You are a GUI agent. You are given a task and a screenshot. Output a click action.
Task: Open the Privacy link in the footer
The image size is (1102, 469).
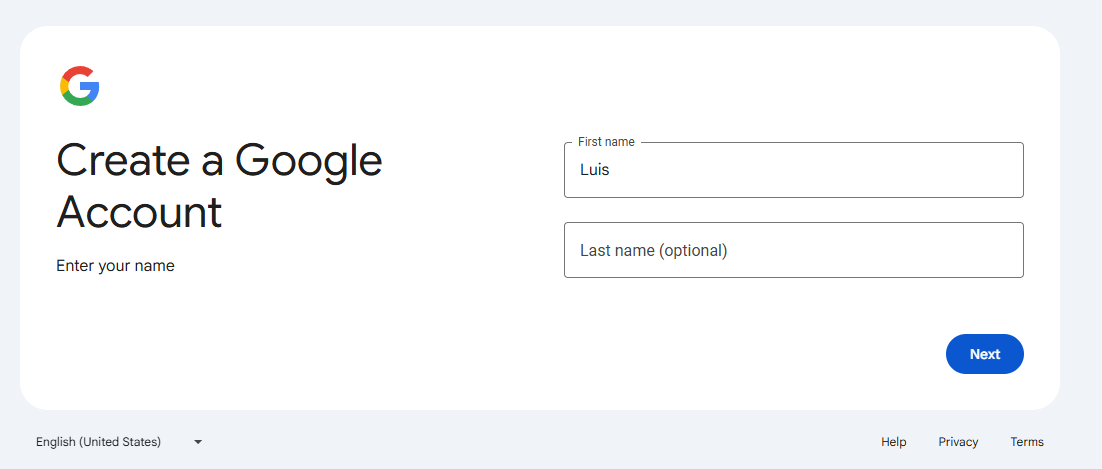tap(958, 442)
